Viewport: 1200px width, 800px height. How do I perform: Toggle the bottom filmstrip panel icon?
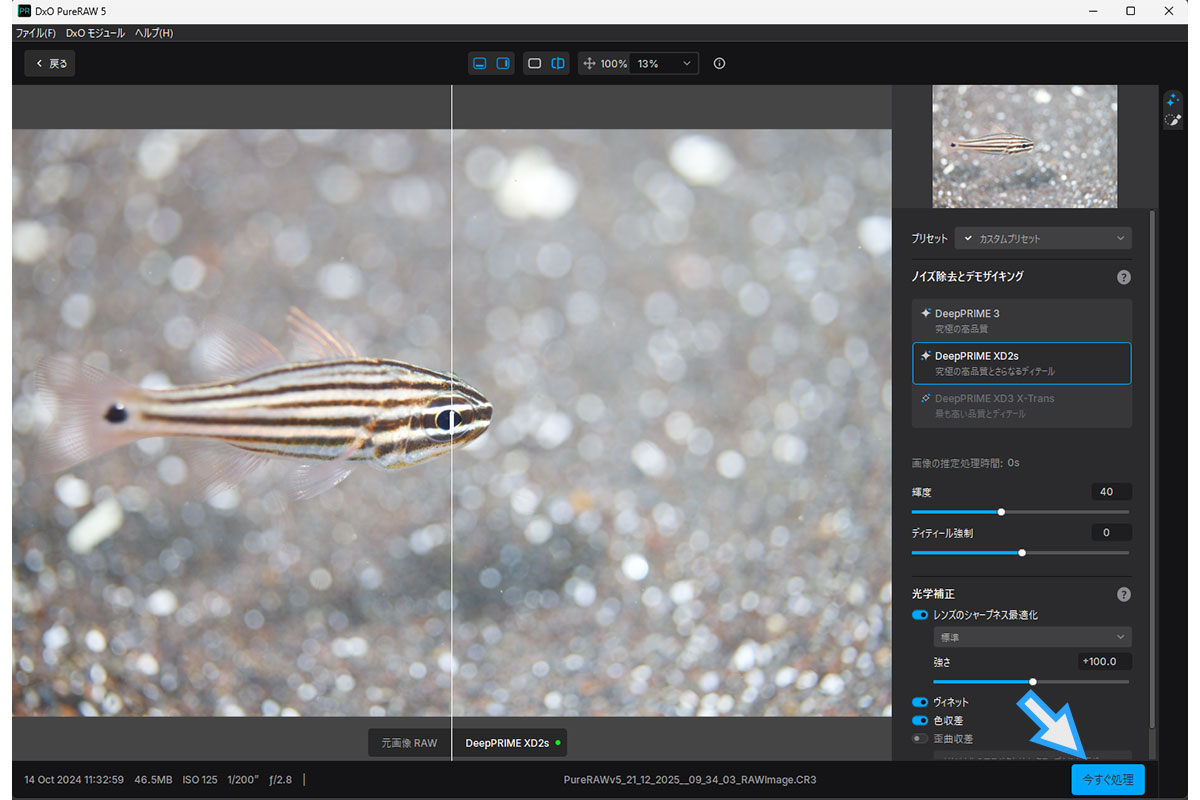pos(480,63)
